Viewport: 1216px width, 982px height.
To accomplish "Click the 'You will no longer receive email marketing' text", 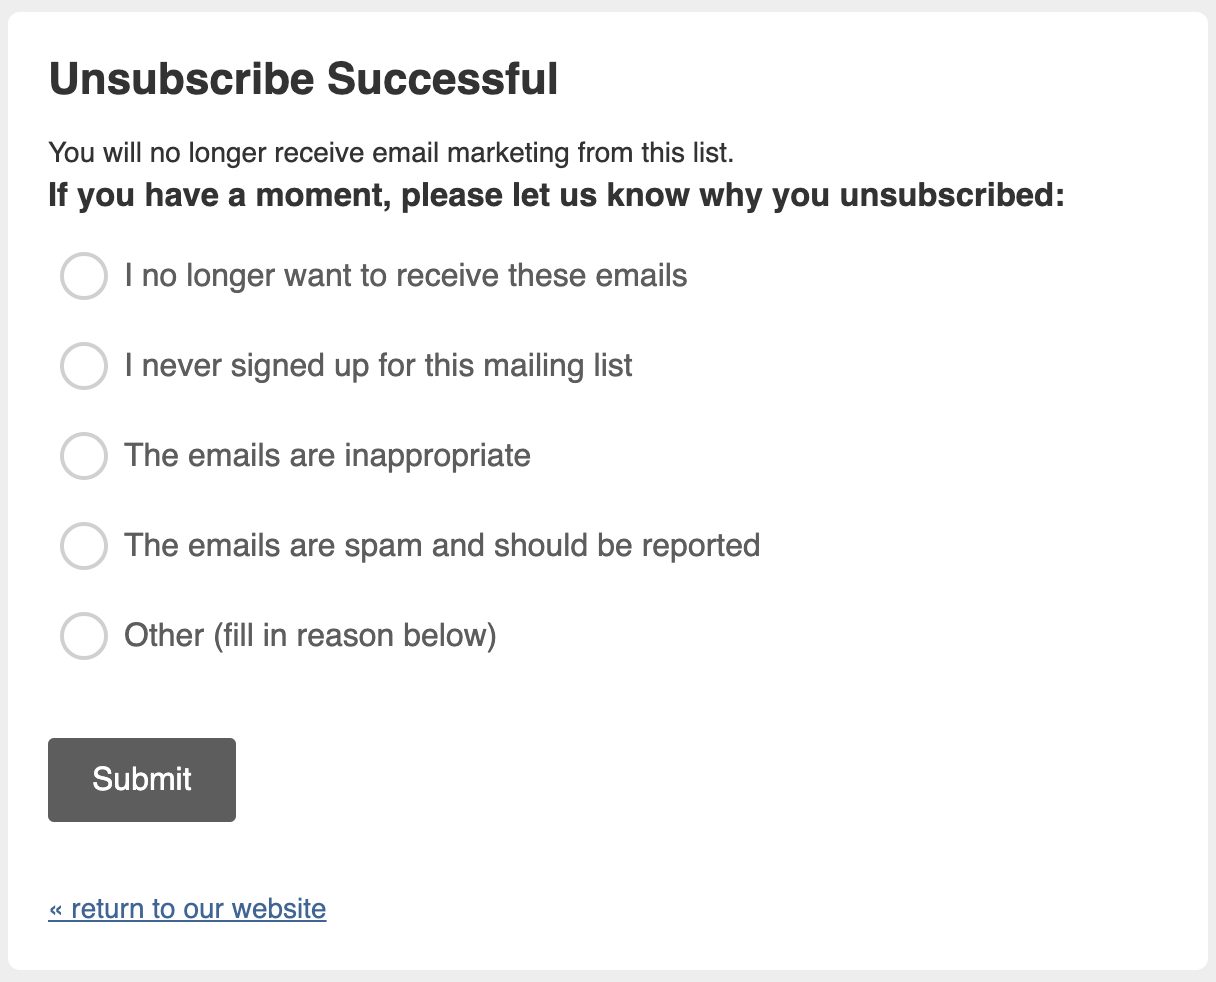I will point(391,153).
